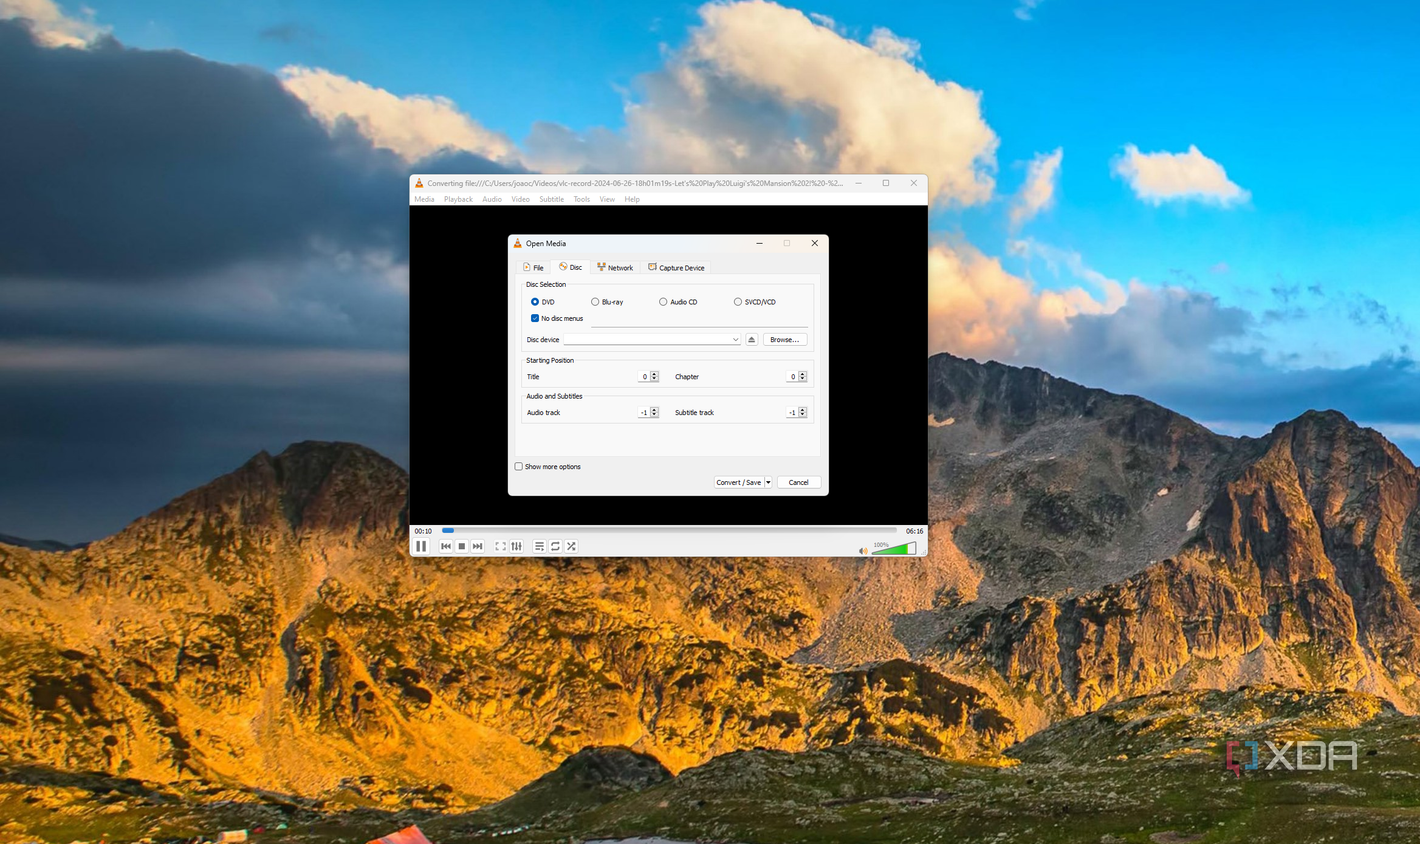Open the Tools menu

(582, 199)
